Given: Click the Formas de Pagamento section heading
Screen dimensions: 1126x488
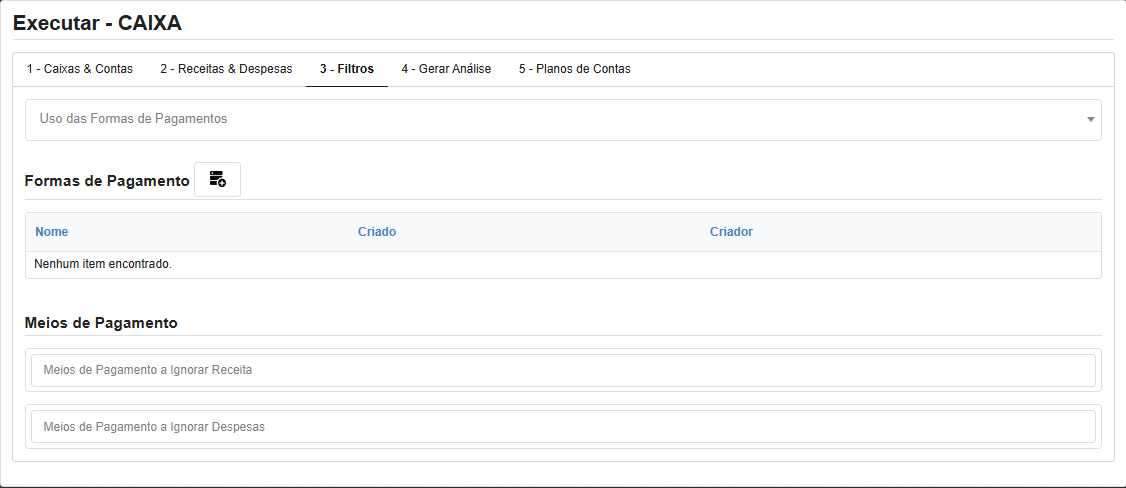Looking at the screenshot, I should point(107,181).
